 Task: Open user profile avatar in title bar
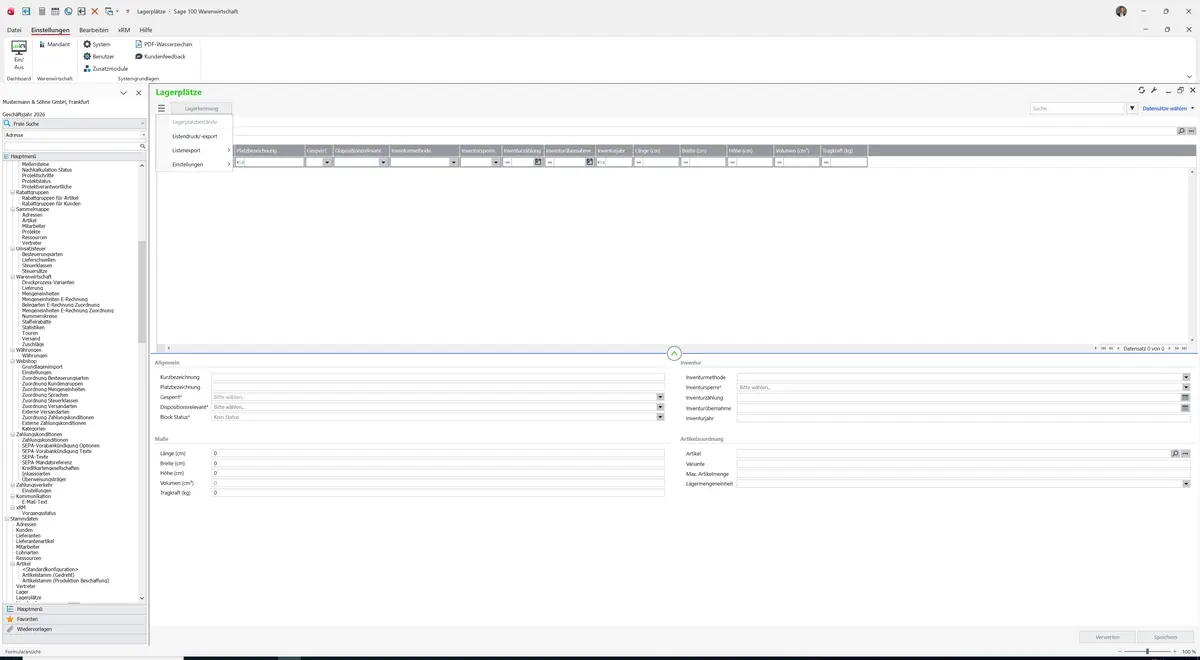coord(1121,11)
